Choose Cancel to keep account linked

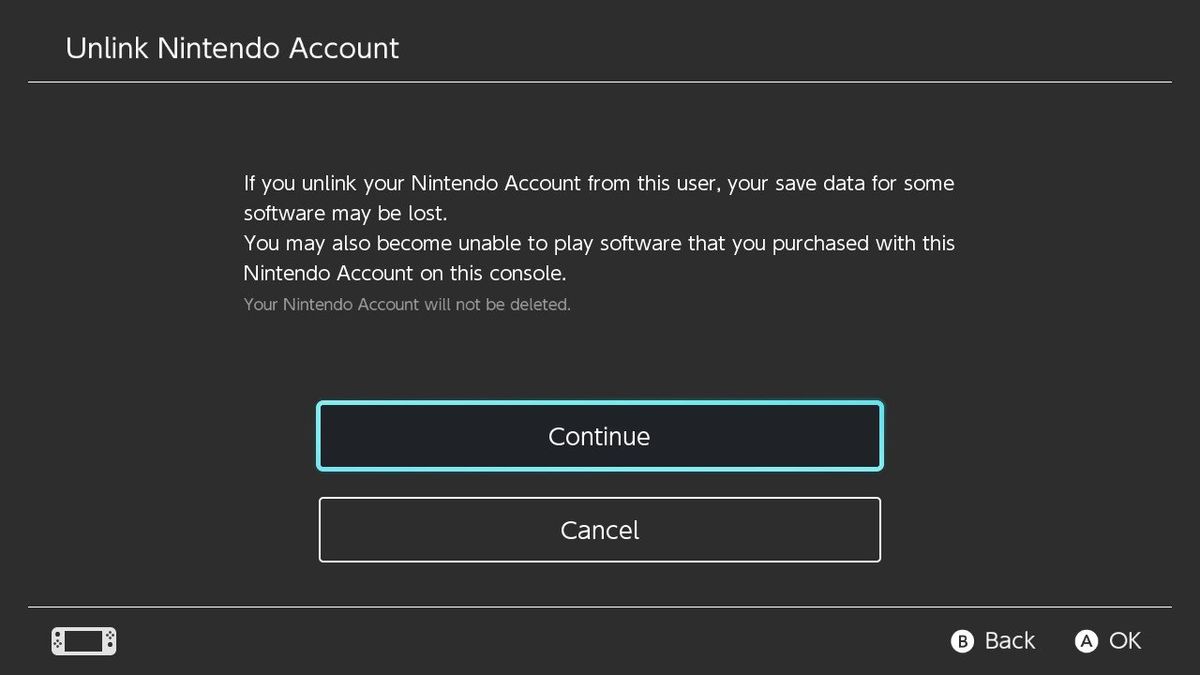tap(599, 530)
